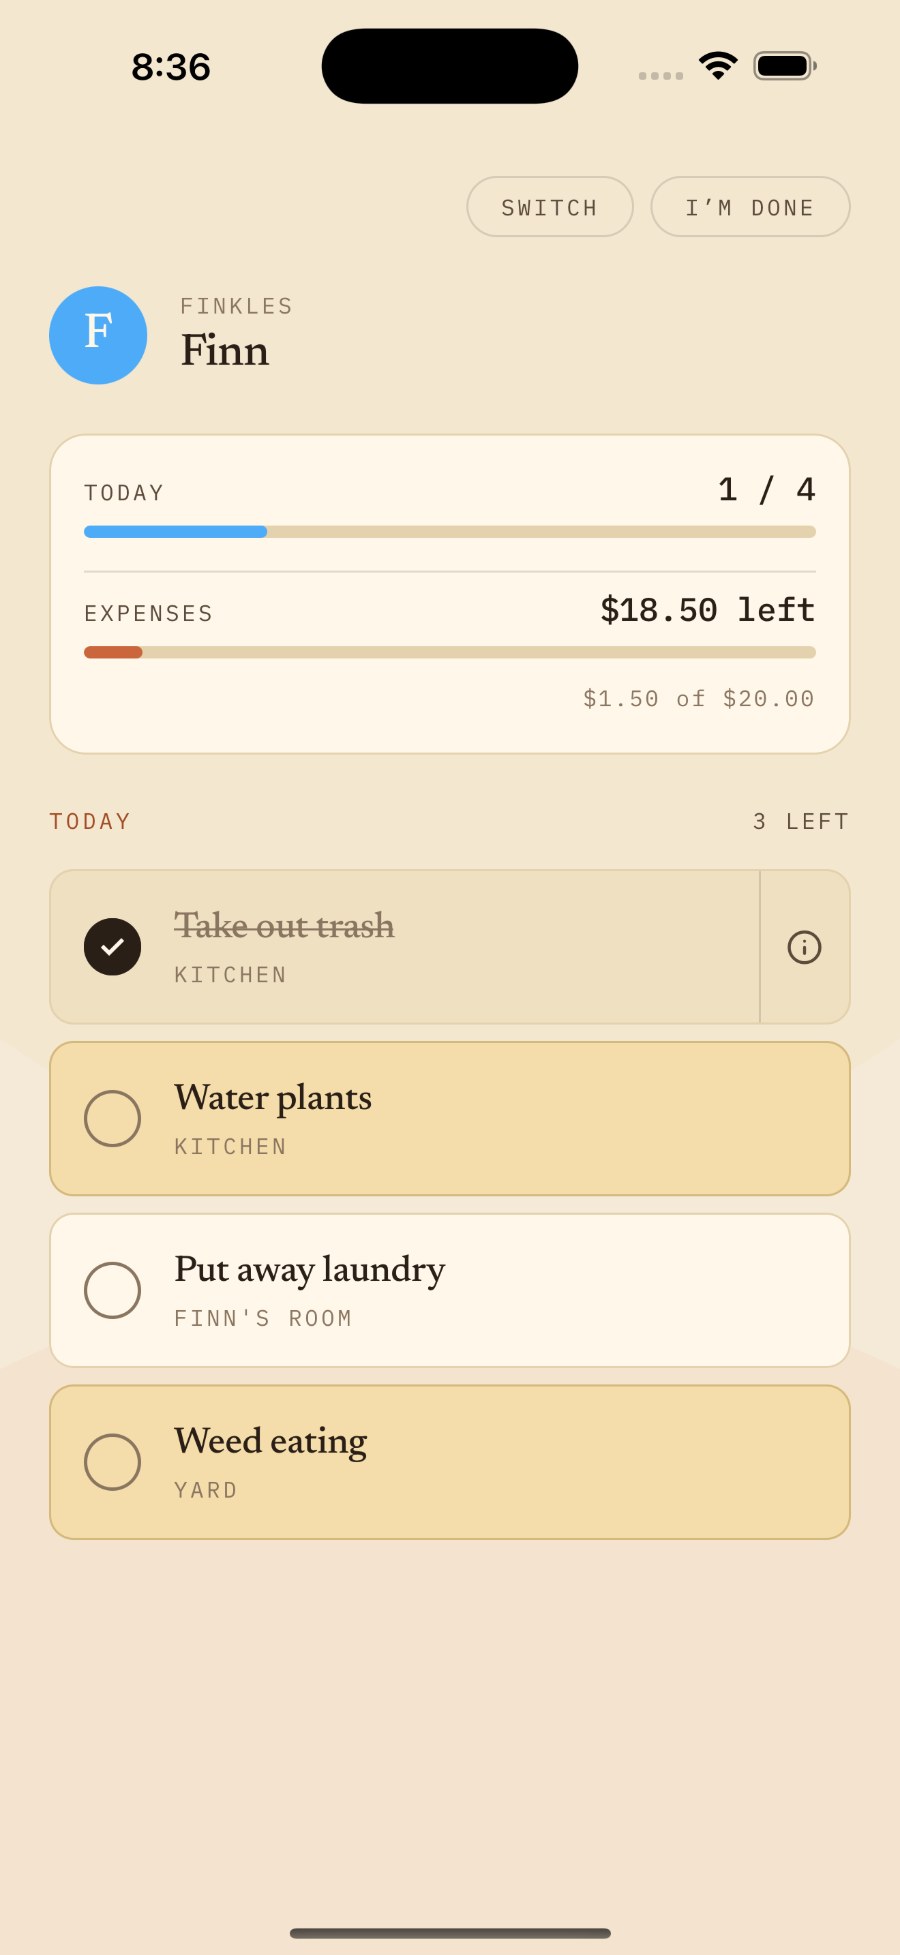Tap Finn's blue F avatar

[98, 335]
